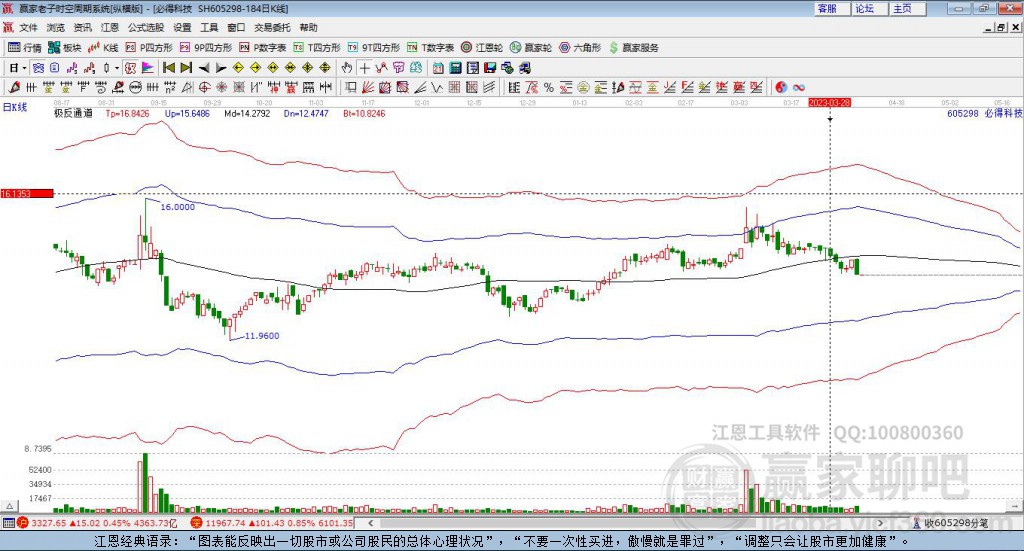Click the 2023-03-28 date marker

click(829, 102)
